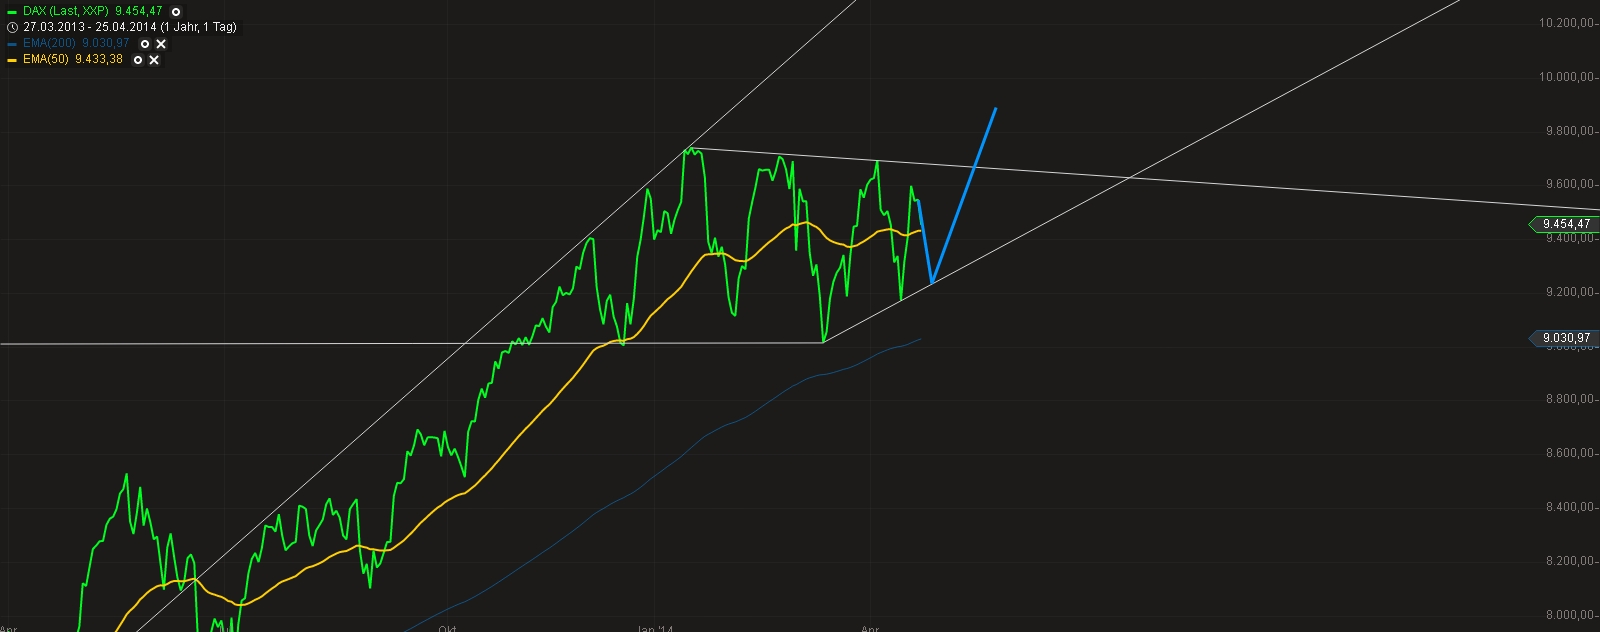Click blue EMA(200) color marker
Image resolution: width=1600 pixels, height=632 pixels.
tap(12, 44)
